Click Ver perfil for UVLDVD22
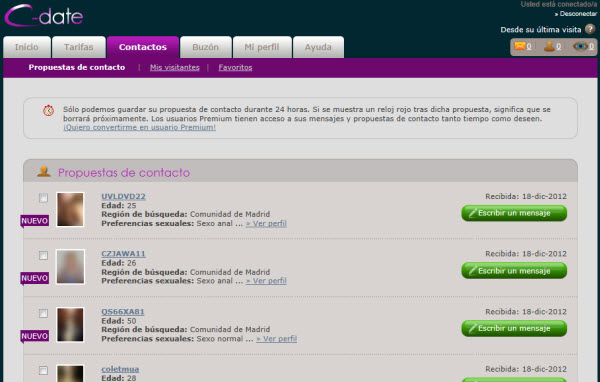This screenshot has height=382, width=600. [x=266, y=224]
